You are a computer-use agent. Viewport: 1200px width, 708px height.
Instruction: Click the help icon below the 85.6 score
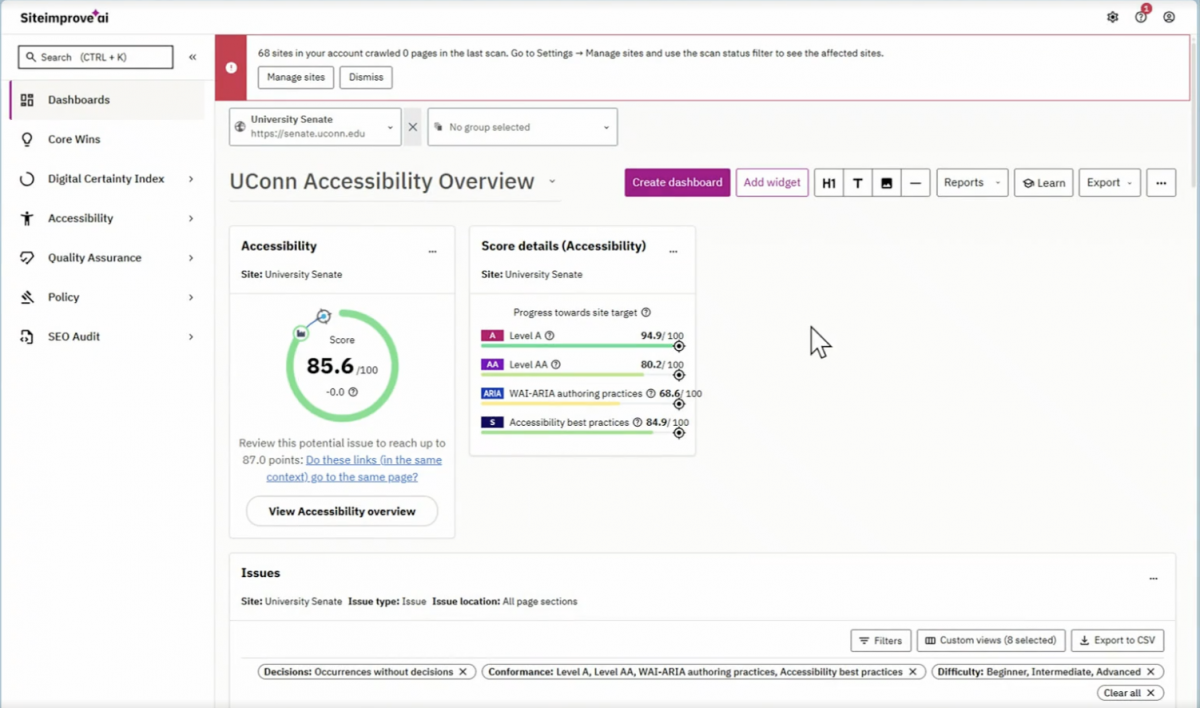[353, 392]
